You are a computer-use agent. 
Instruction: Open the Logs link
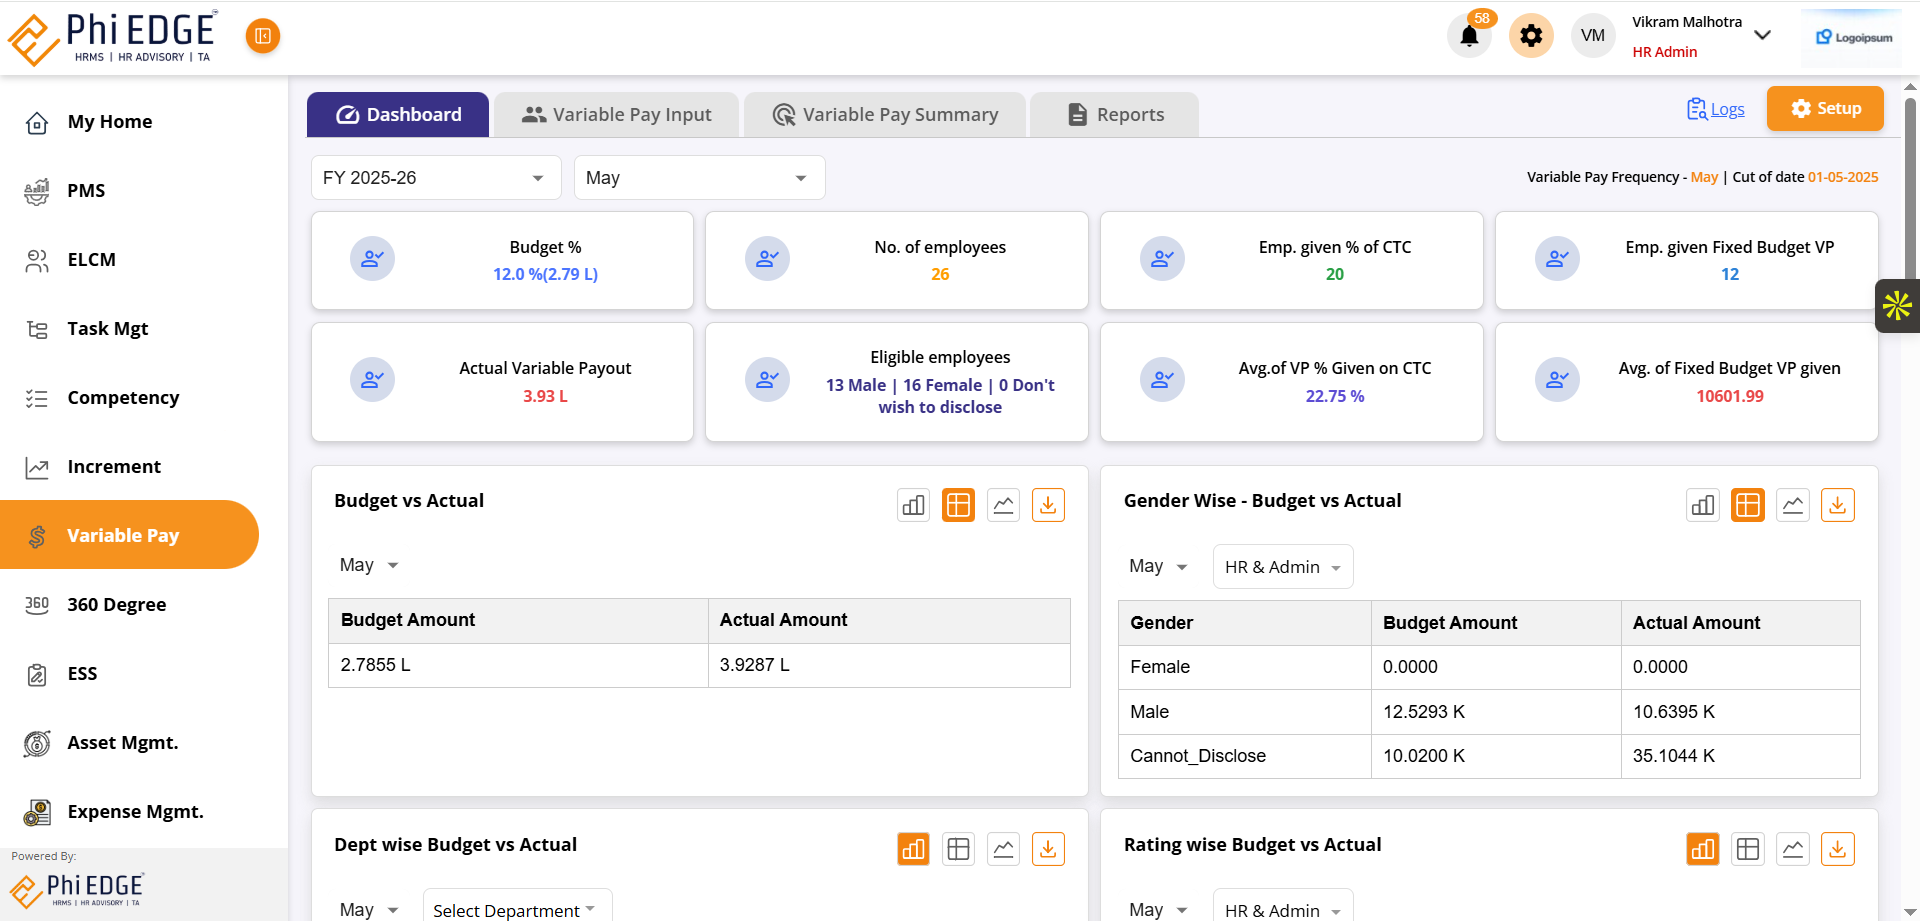[1726, 109]
